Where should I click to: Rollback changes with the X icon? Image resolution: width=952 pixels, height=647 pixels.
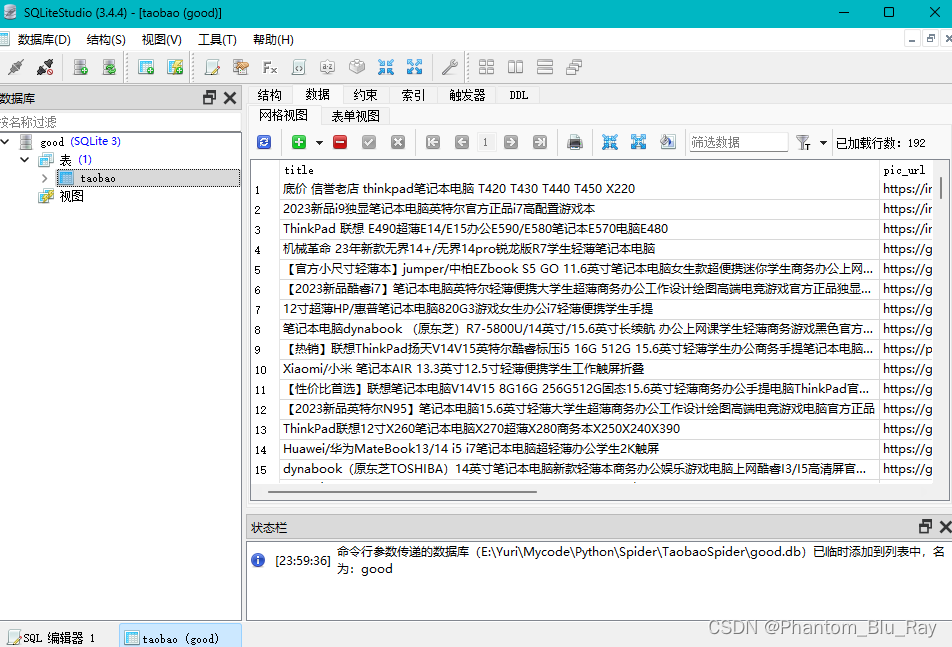(398, 142)
